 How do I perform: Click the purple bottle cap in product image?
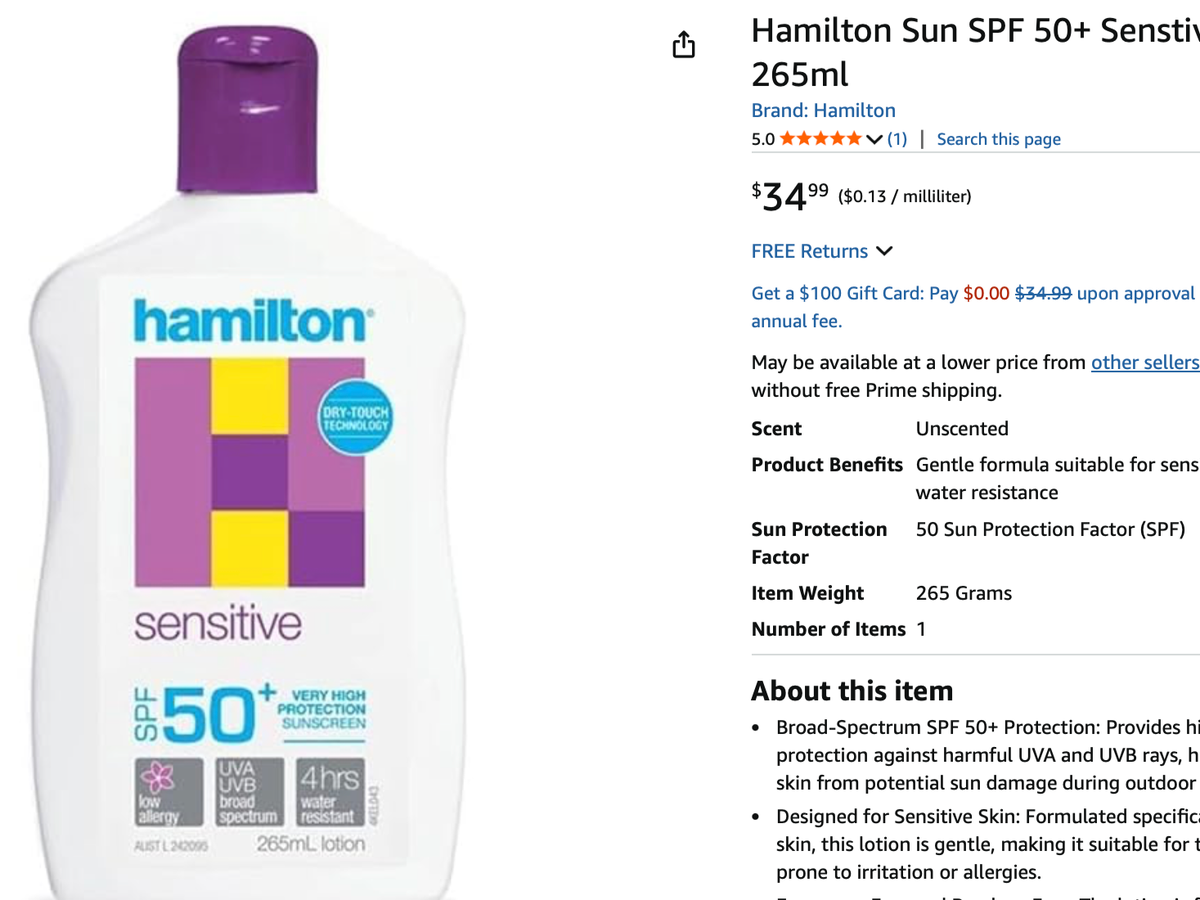click(248, 110)
